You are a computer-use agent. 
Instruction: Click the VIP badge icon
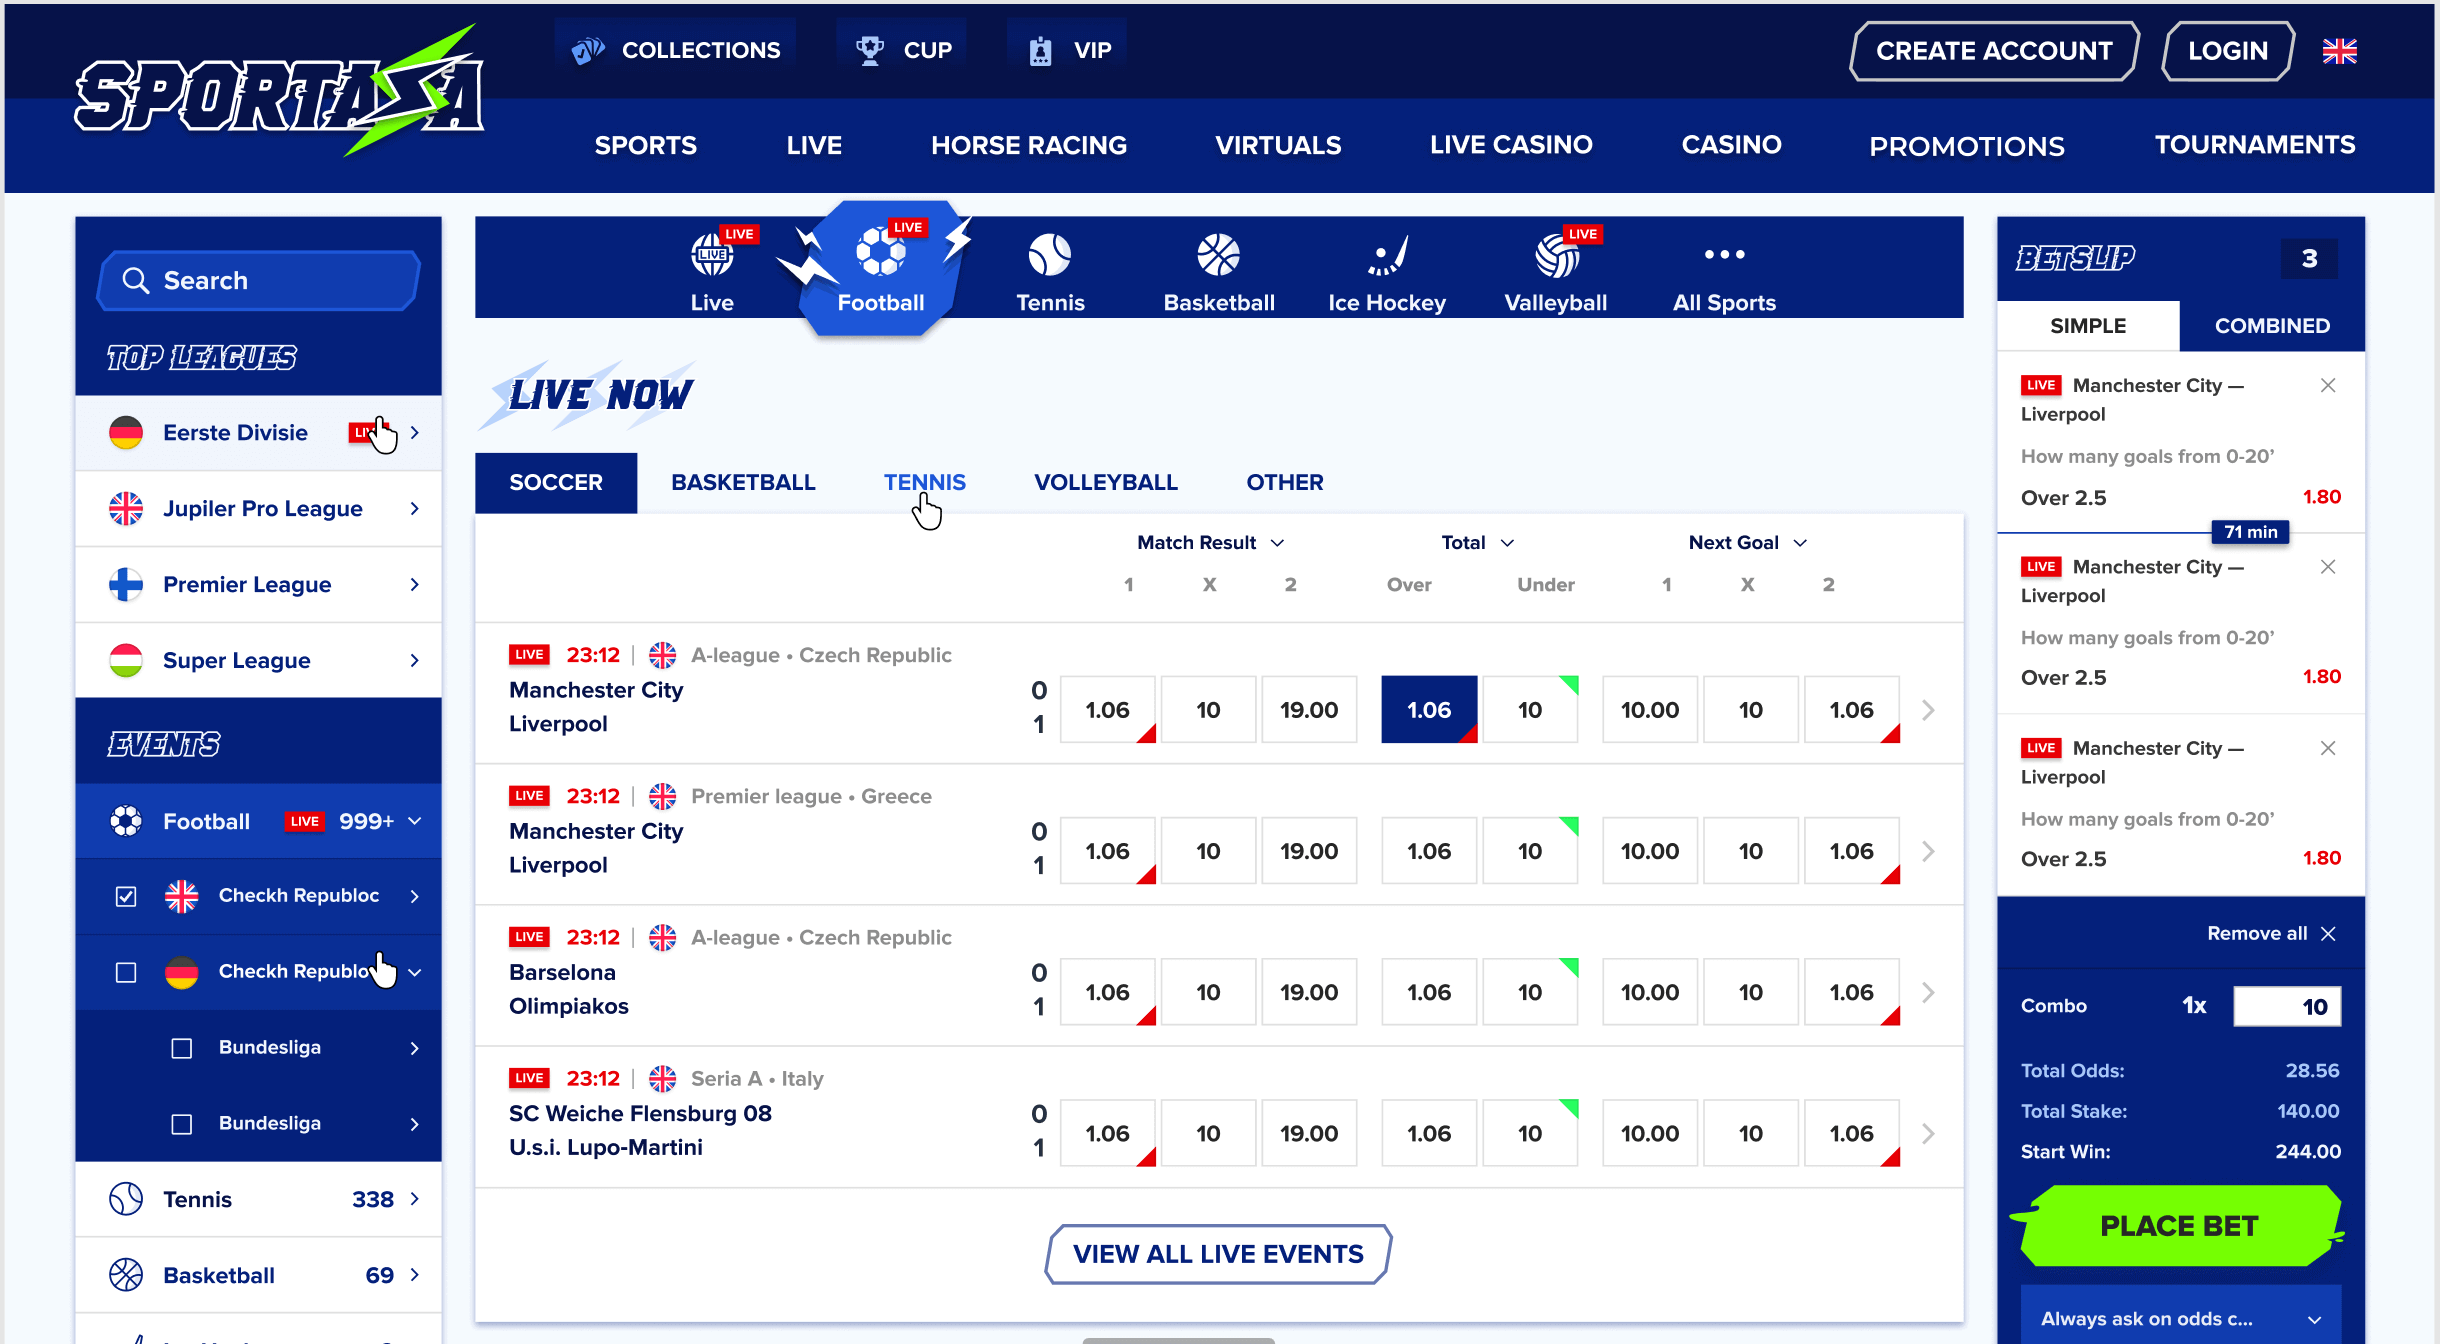pos(1040,50)
